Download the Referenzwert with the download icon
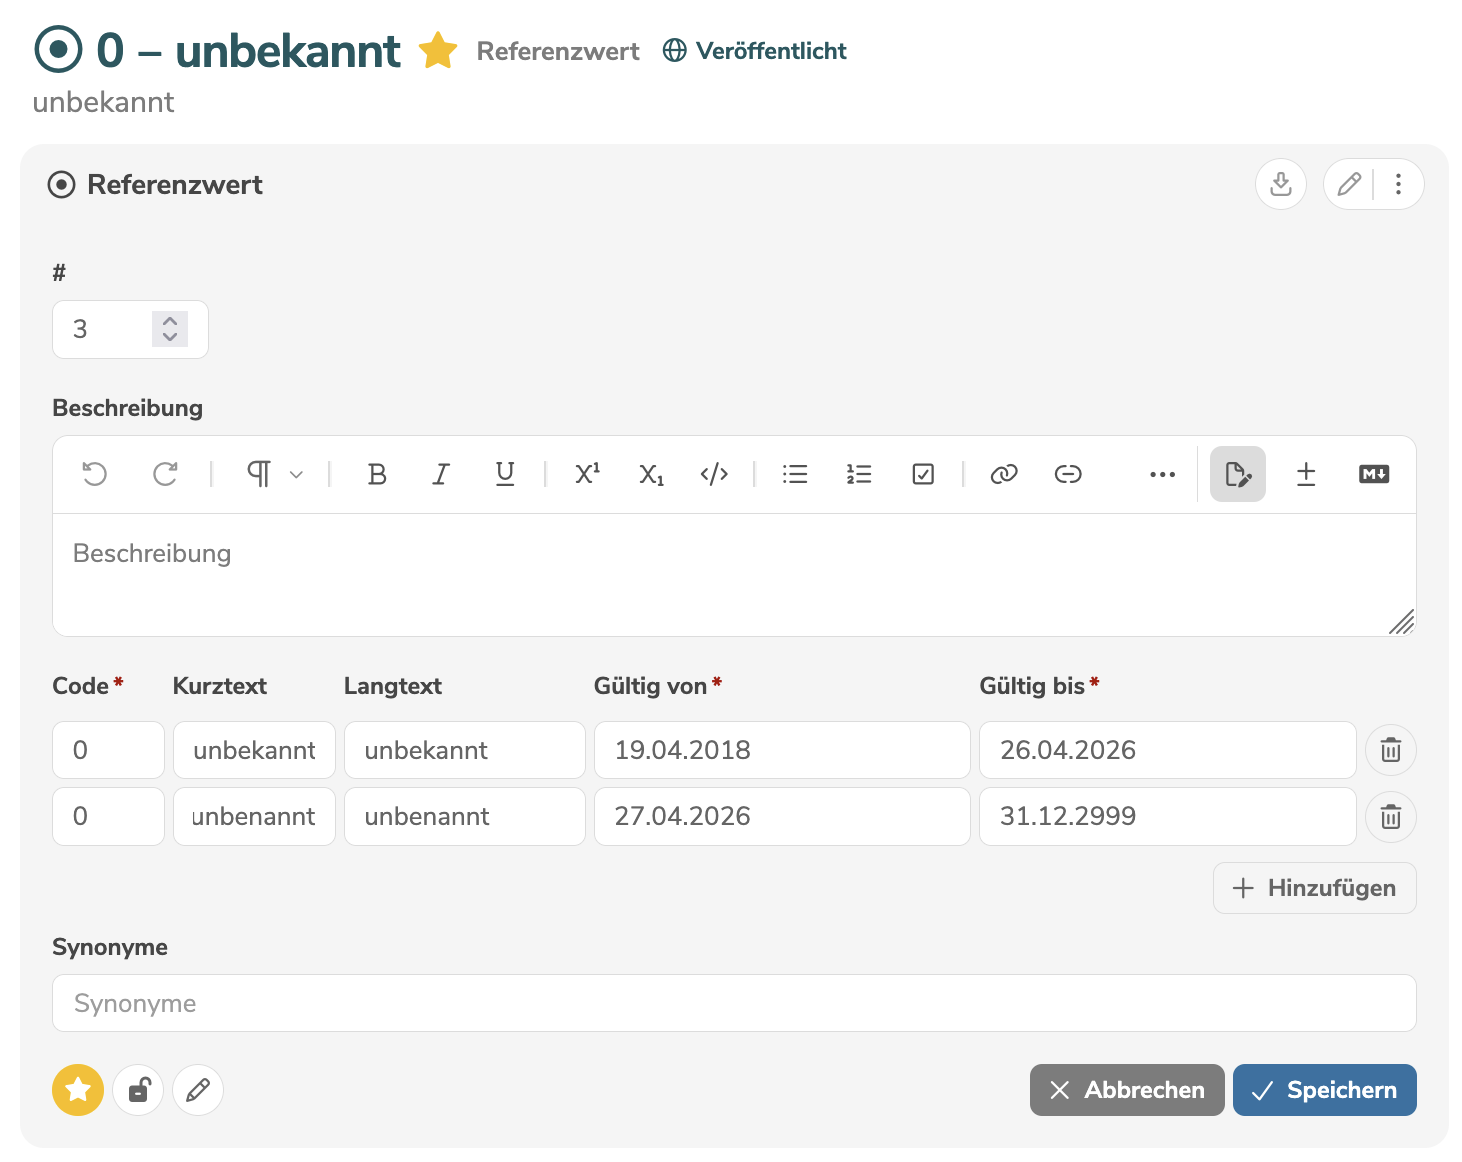Screen dimensions: 1462x1162 pos(1281,184)
